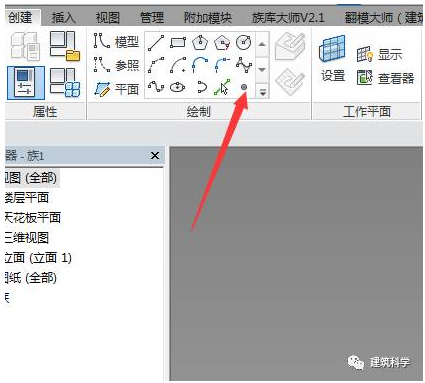Select the Point Element tool
The width and height of the screenshot is (425, 383).
(244, 87)
